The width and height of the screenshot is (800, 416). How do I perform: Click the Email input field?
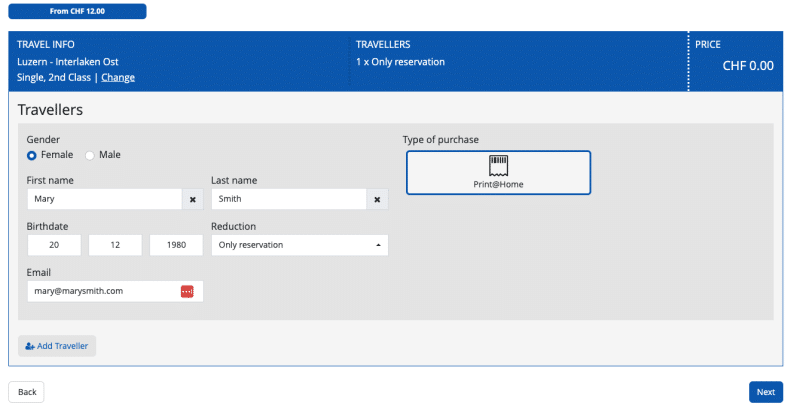tap(102, 291)
